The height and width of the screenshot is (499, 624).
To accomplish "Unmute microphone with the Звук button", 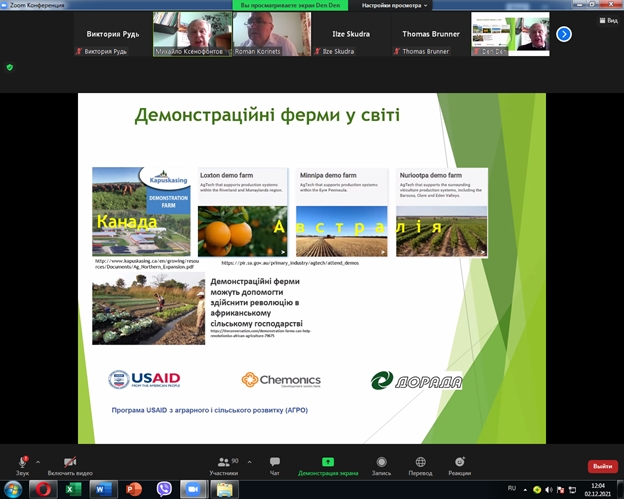I will coord(20,461).
